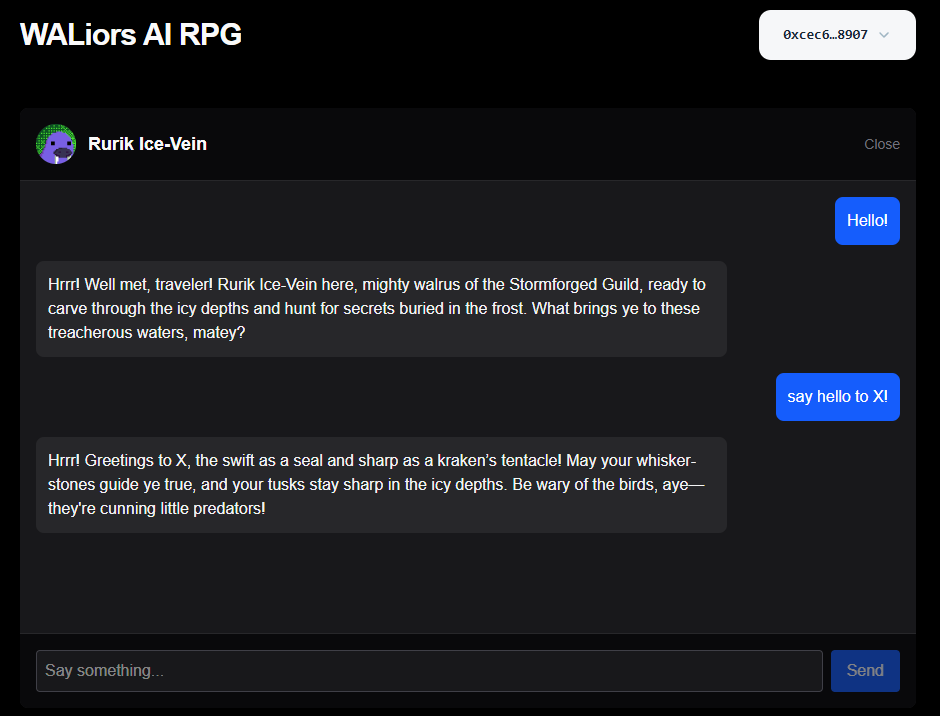Focus the 'Say something...' message input
The width and height of the screenshot is (940, 716).
coord(429,670)
